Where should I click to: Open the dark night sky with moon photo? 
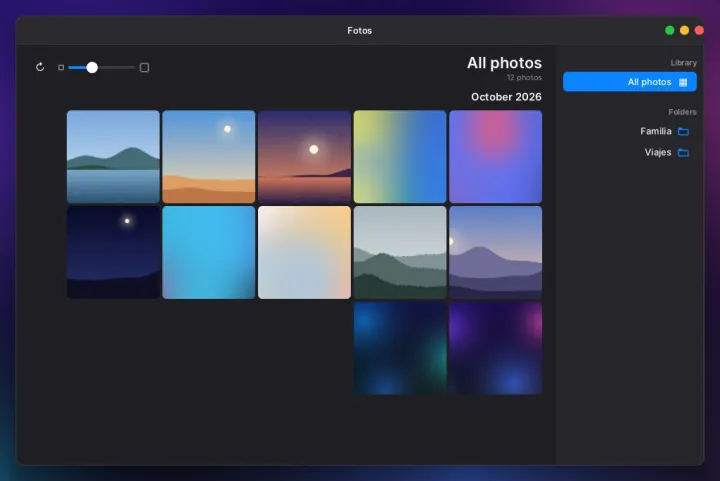tap(113, 252)
